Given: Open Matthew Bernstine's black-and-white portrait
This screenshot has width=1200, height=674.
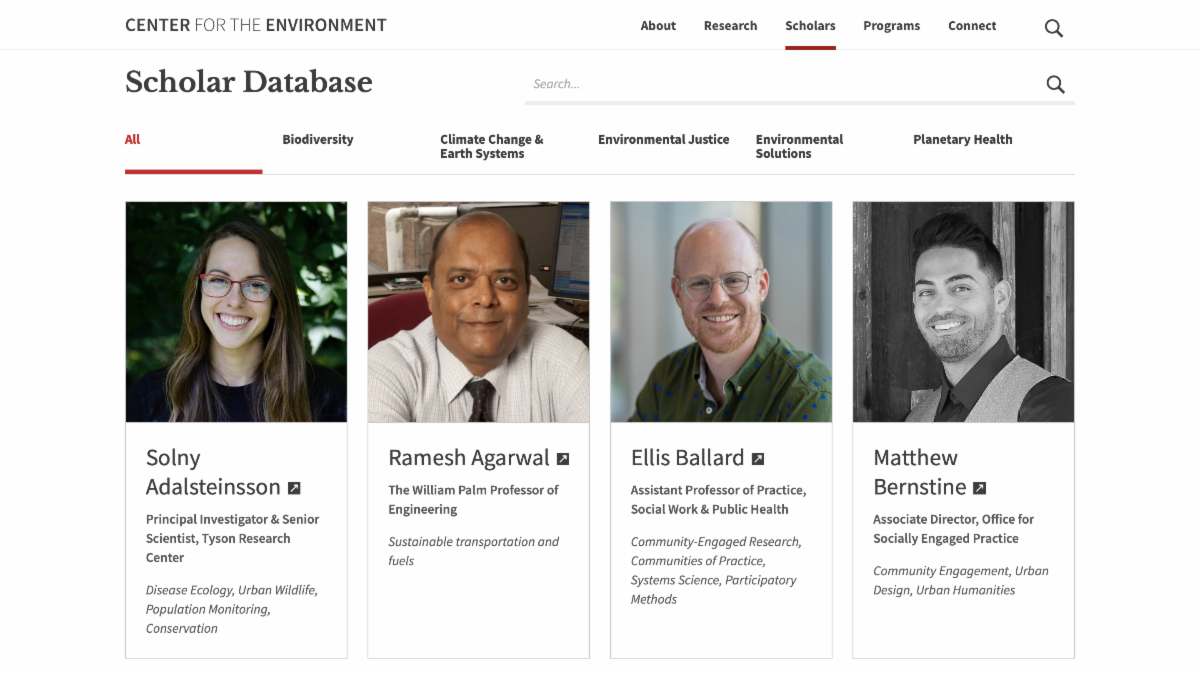Looking at the screenshot, I should point(963,311).
